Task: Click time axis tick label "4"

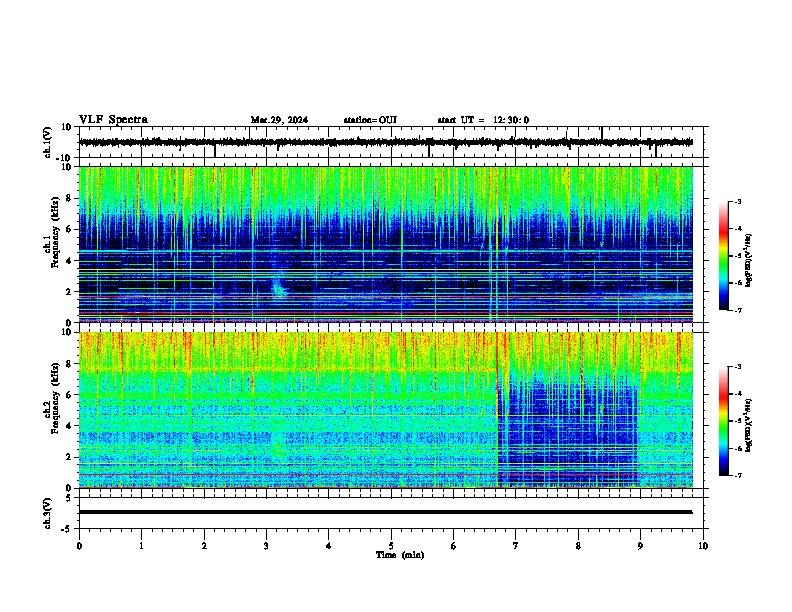Action: 329,546
